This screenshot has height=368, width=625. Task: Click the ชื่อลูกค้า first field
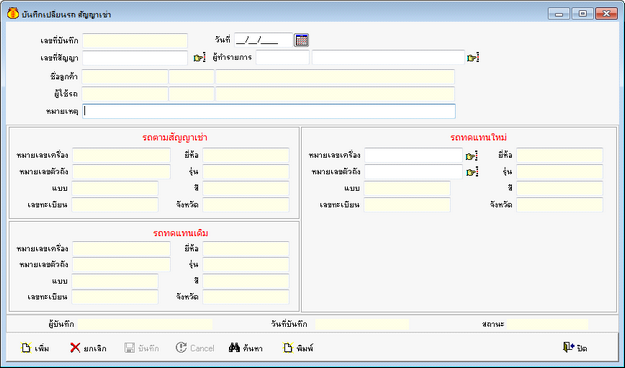tap(125, 77)
